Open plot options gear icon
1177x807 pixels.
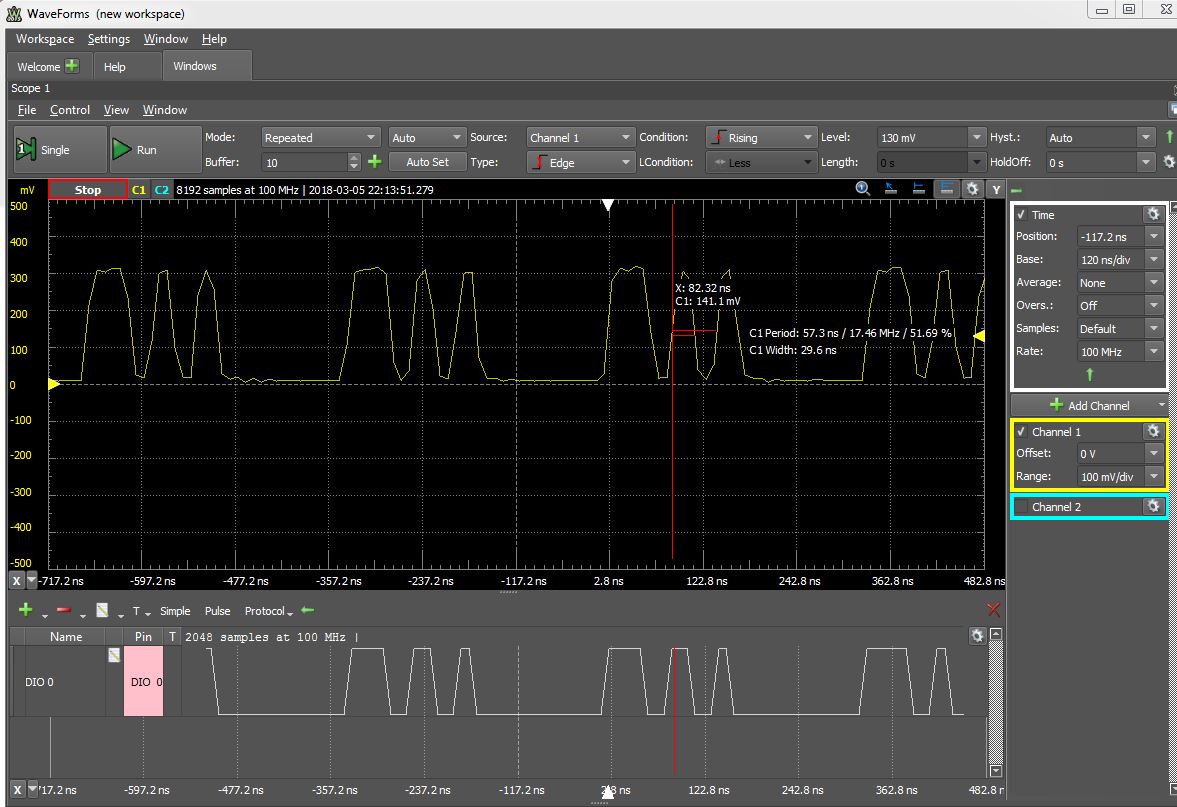[973, 189]
